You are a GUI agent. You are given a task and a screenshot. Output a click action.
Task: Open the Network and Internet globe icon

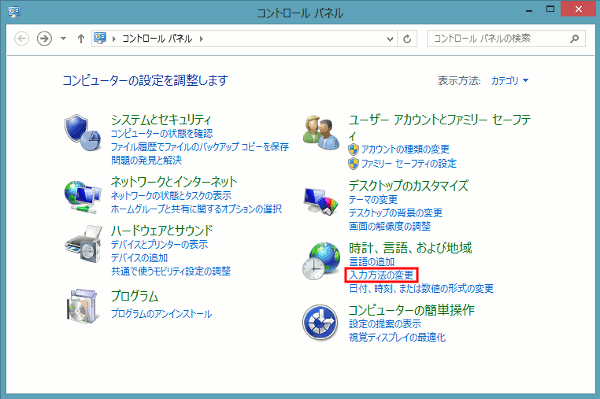click(x=82, y=196)
